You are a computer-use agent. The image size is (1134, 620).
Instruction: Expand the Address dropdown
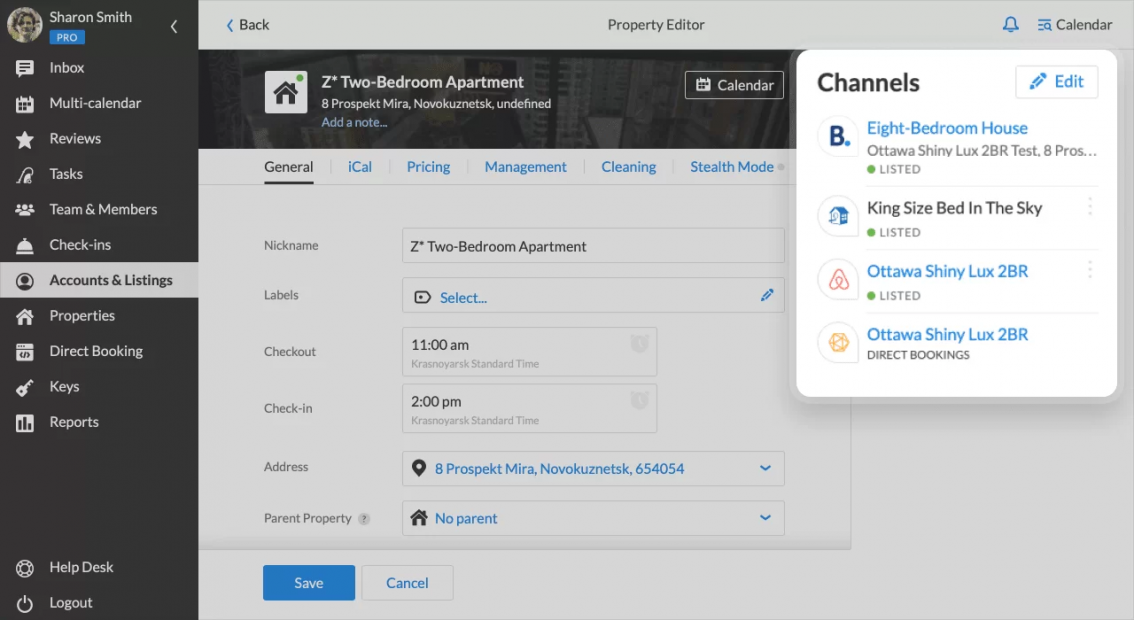pos(765,468)
